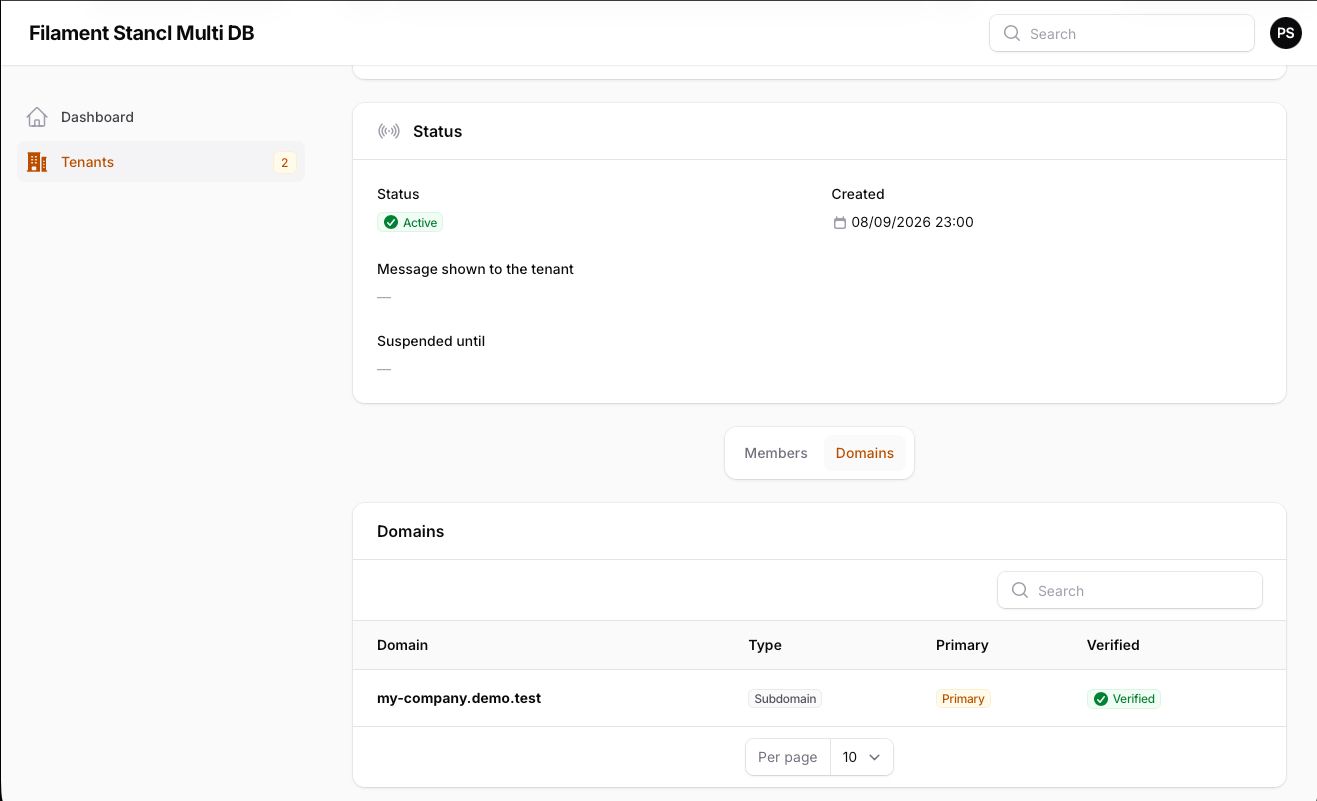Focus the global Search field

(x=1122, y=33)
